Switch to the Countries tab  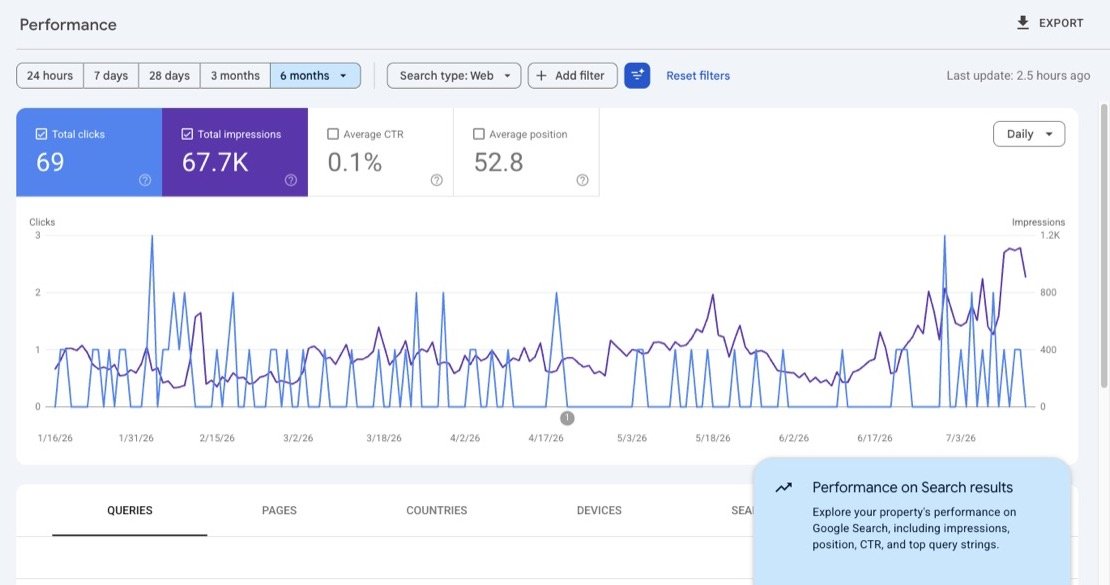pyautogui.click(x=437, y=510)
